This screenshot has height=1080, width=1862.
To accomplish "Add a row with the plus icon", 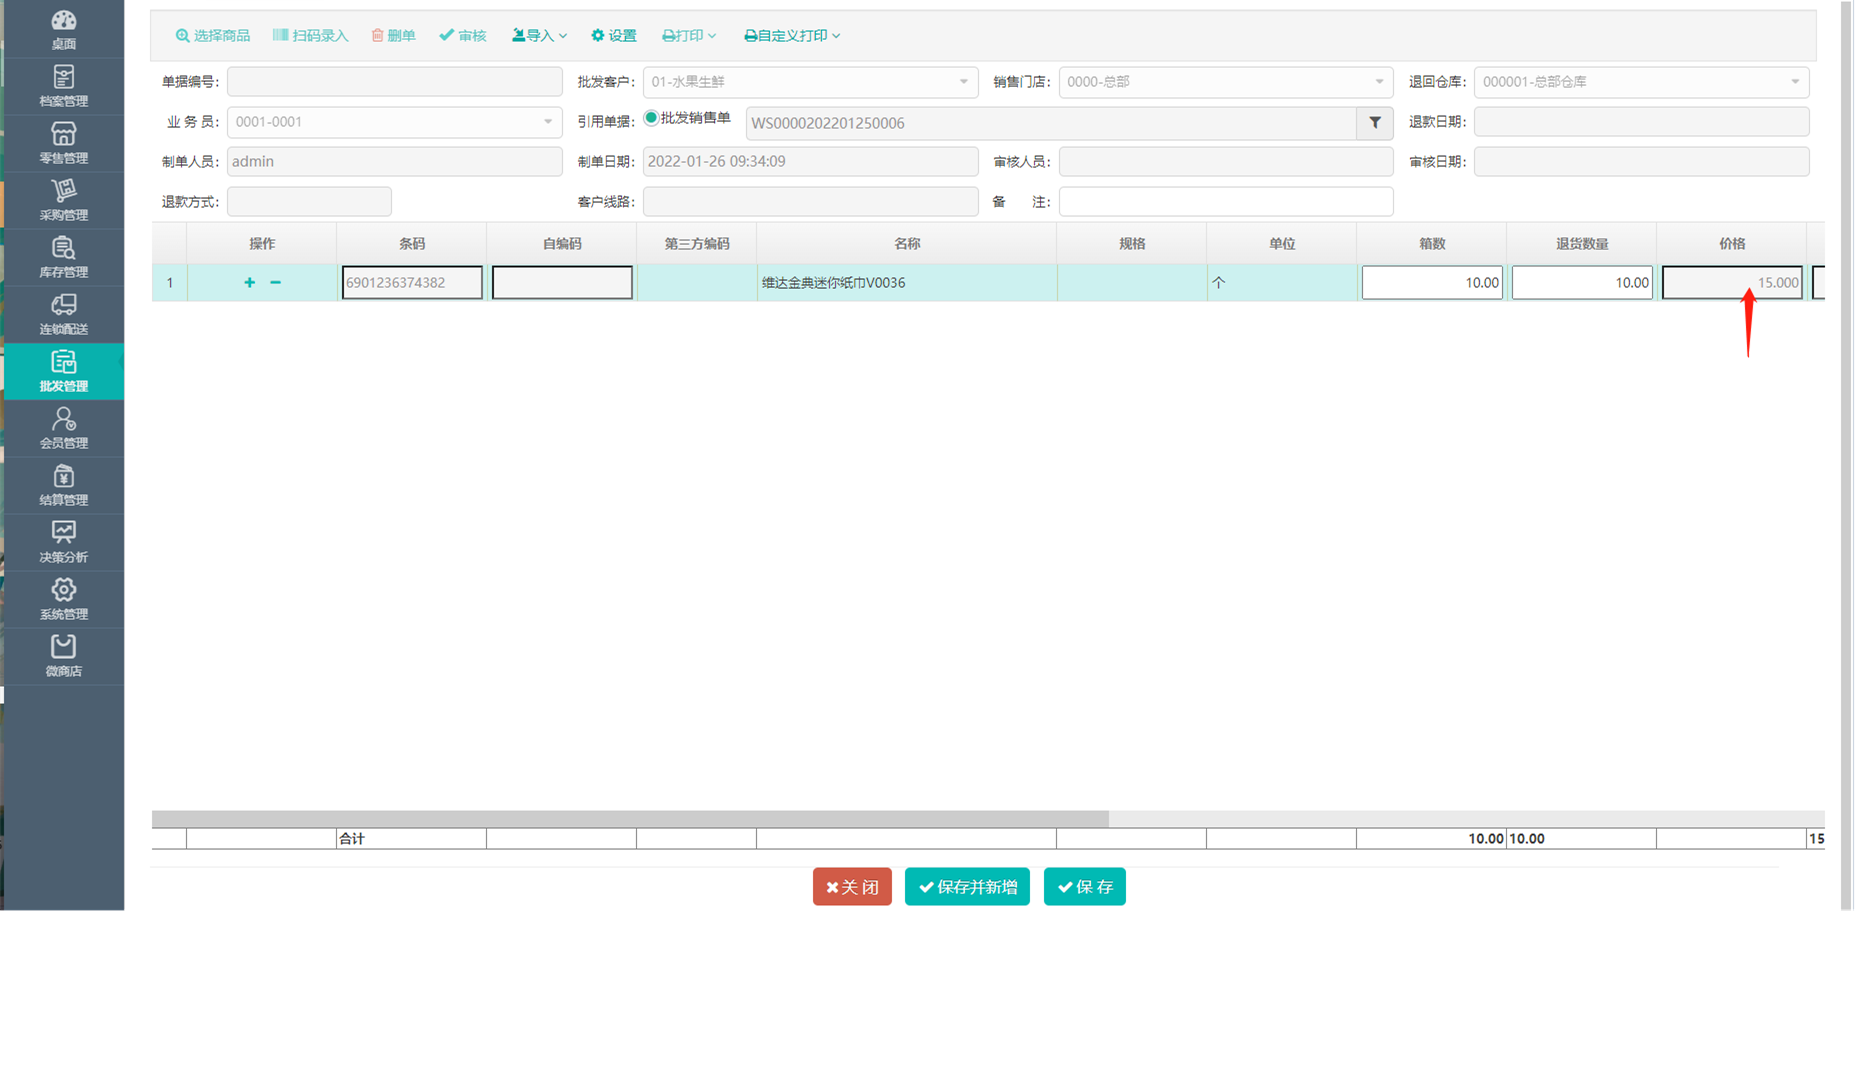I will point(249,283).
